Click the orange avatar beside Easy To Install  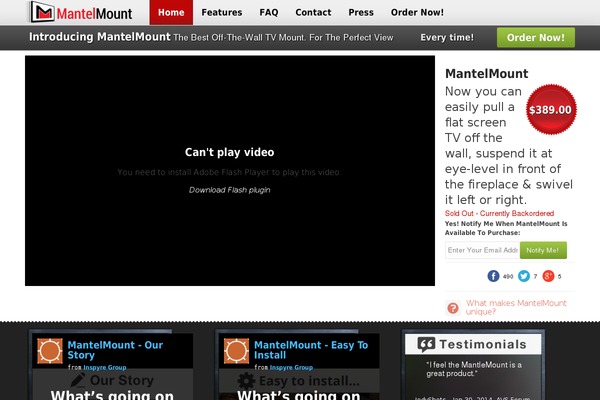(x=236, y=351)
